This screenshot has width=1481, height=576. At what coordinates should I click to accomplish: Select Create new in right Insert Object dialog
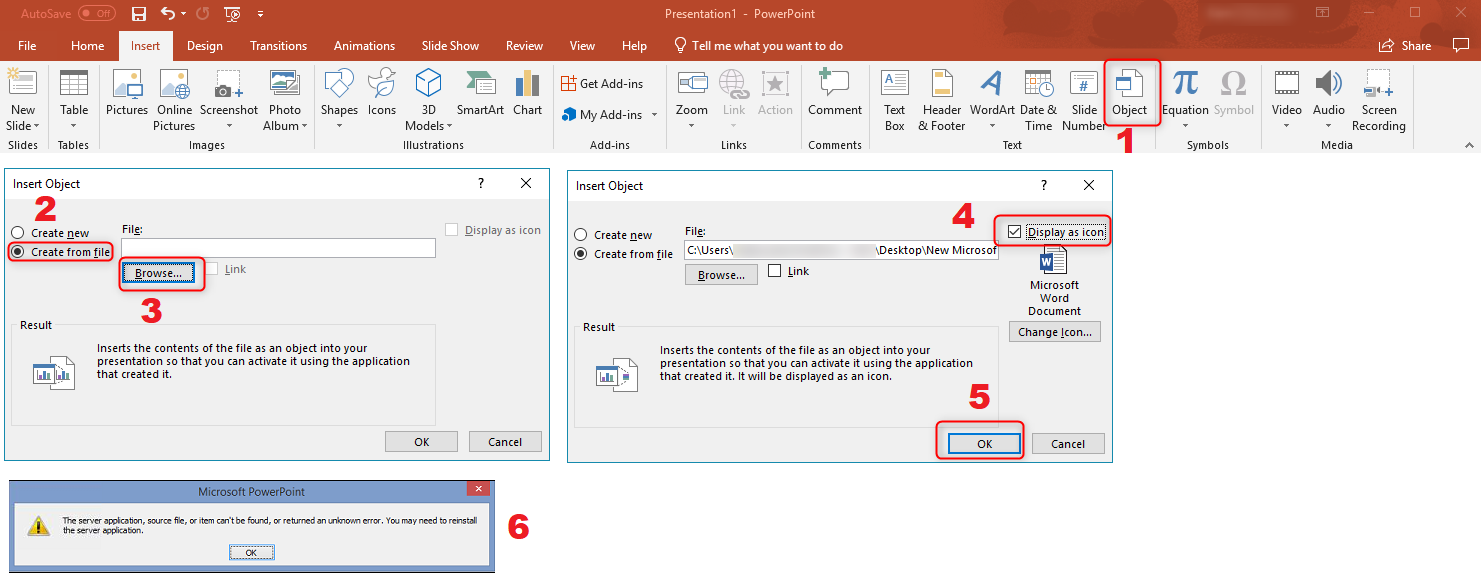613,235
